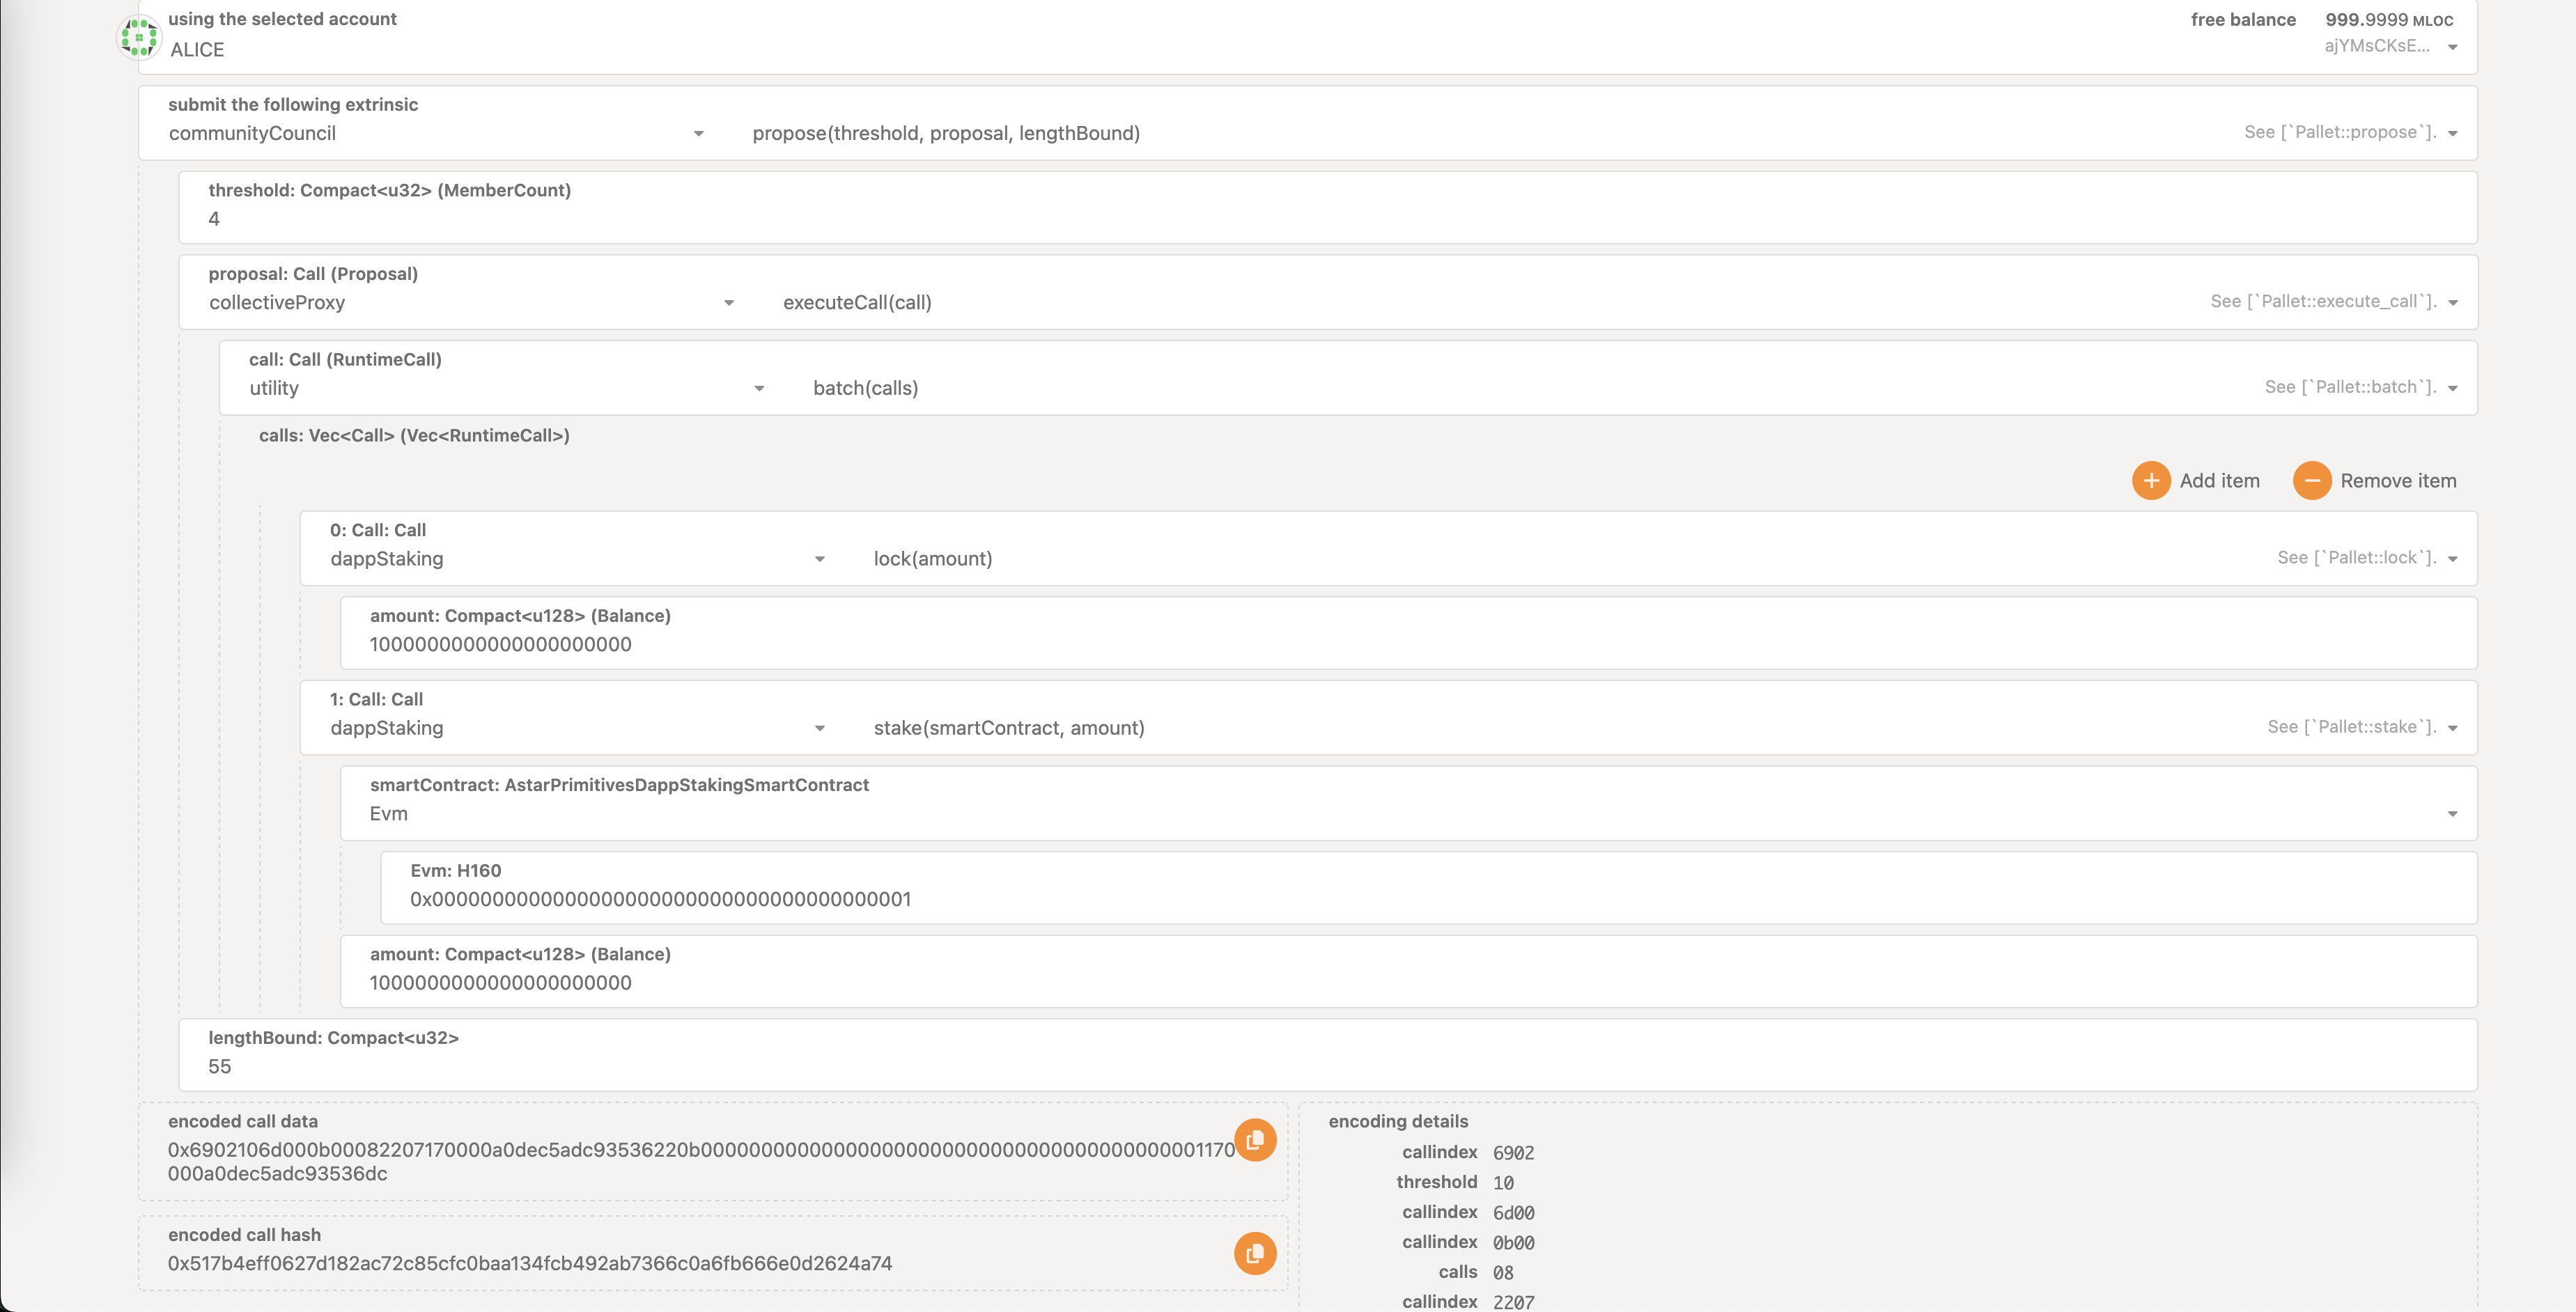Screen dimensions: 2576x1312
Task: Expand the smartContract Evm type selector
Action: 2452,814
